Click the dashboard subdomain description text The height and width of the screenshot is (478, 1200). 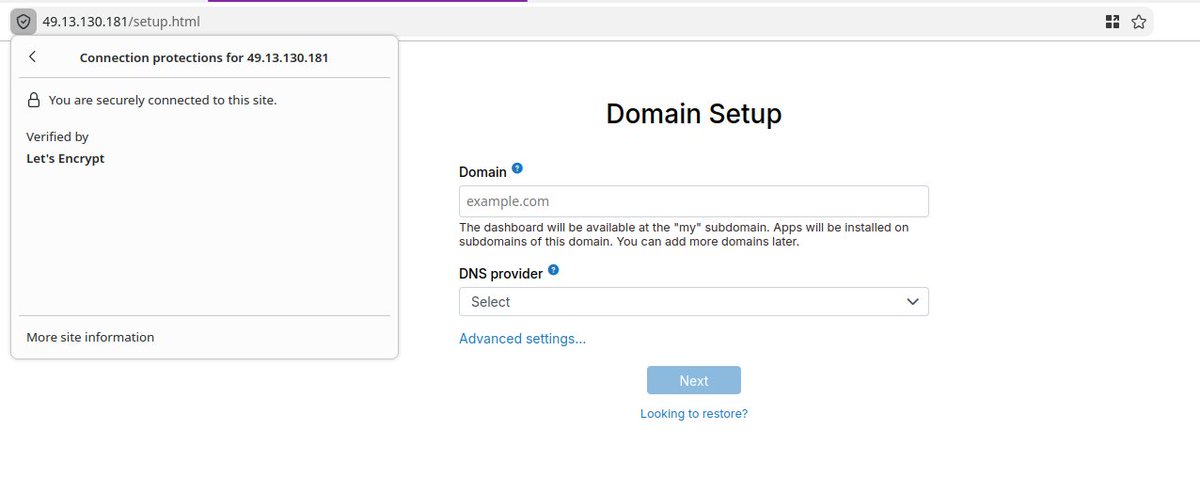pos(684,234)
